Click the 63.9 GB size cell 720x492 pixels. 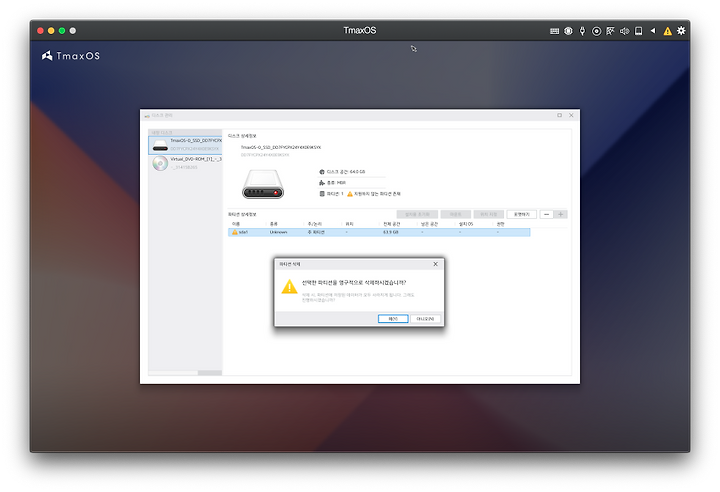pos(391,232)
